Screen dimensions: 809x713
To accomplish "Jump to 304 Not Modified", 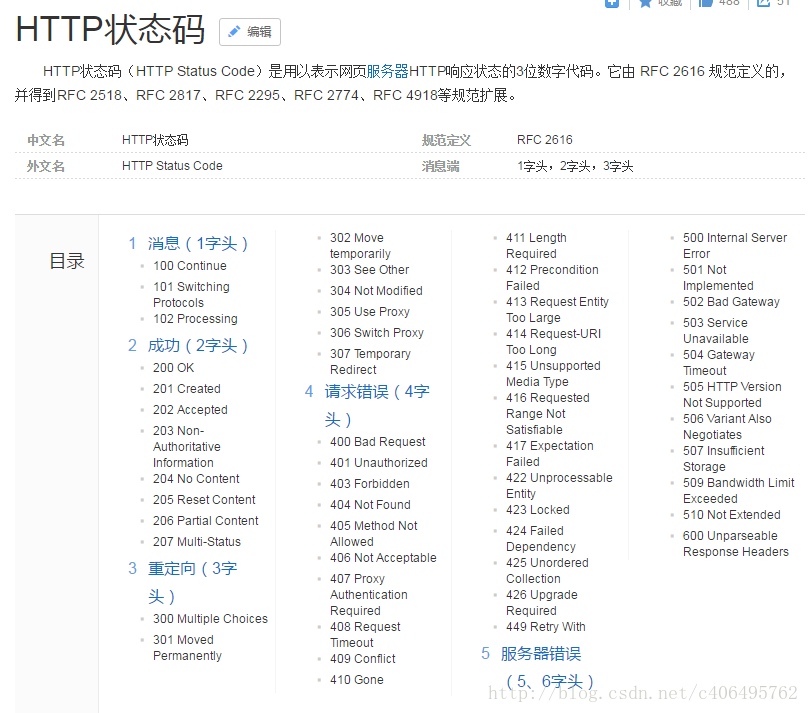I will point(376,290).
